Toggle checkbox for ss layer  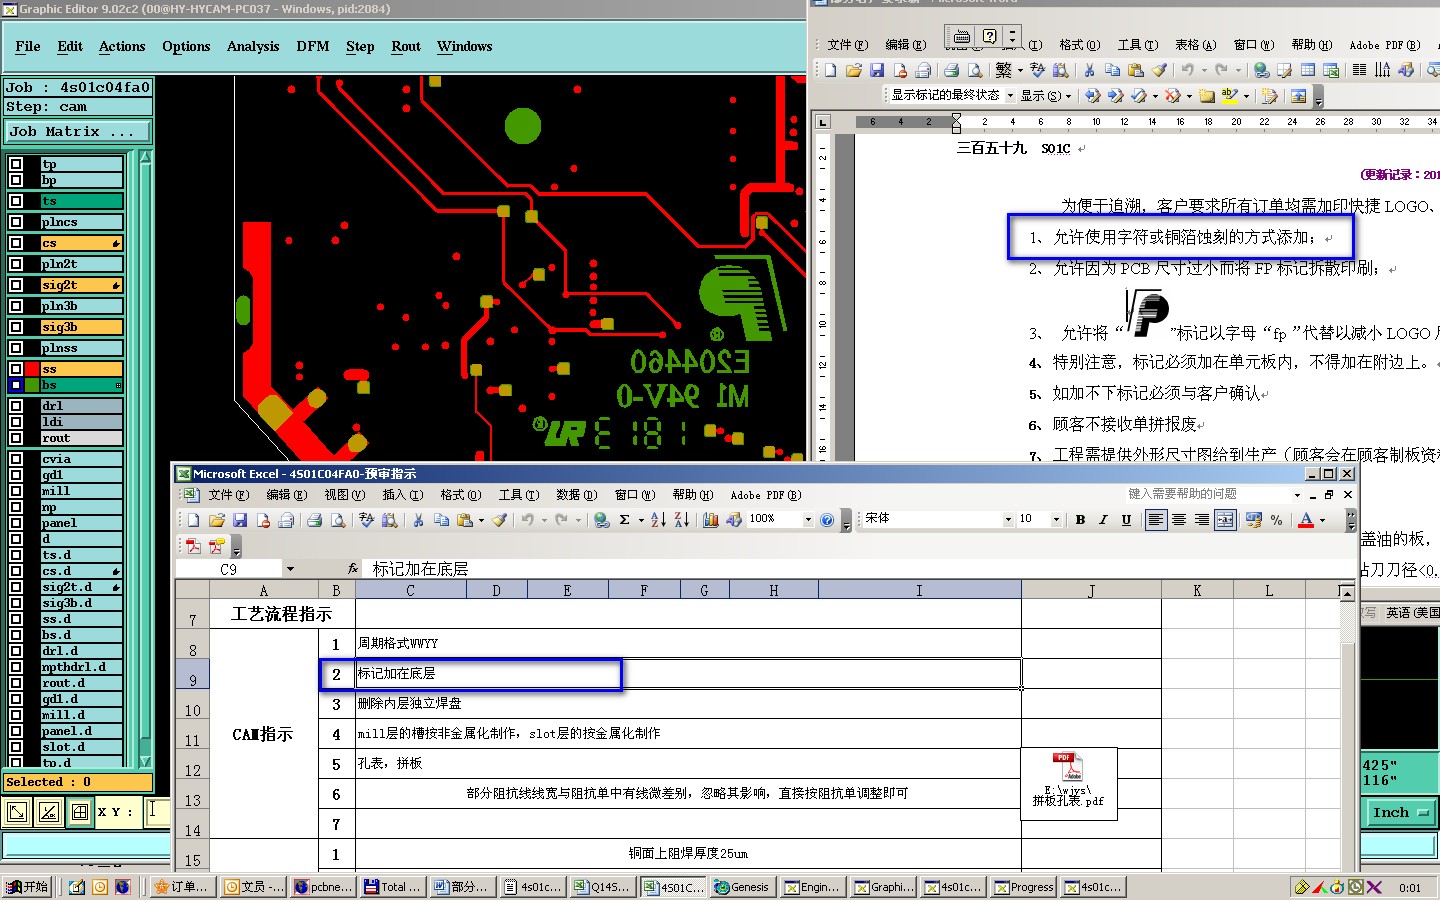point(15,369)
